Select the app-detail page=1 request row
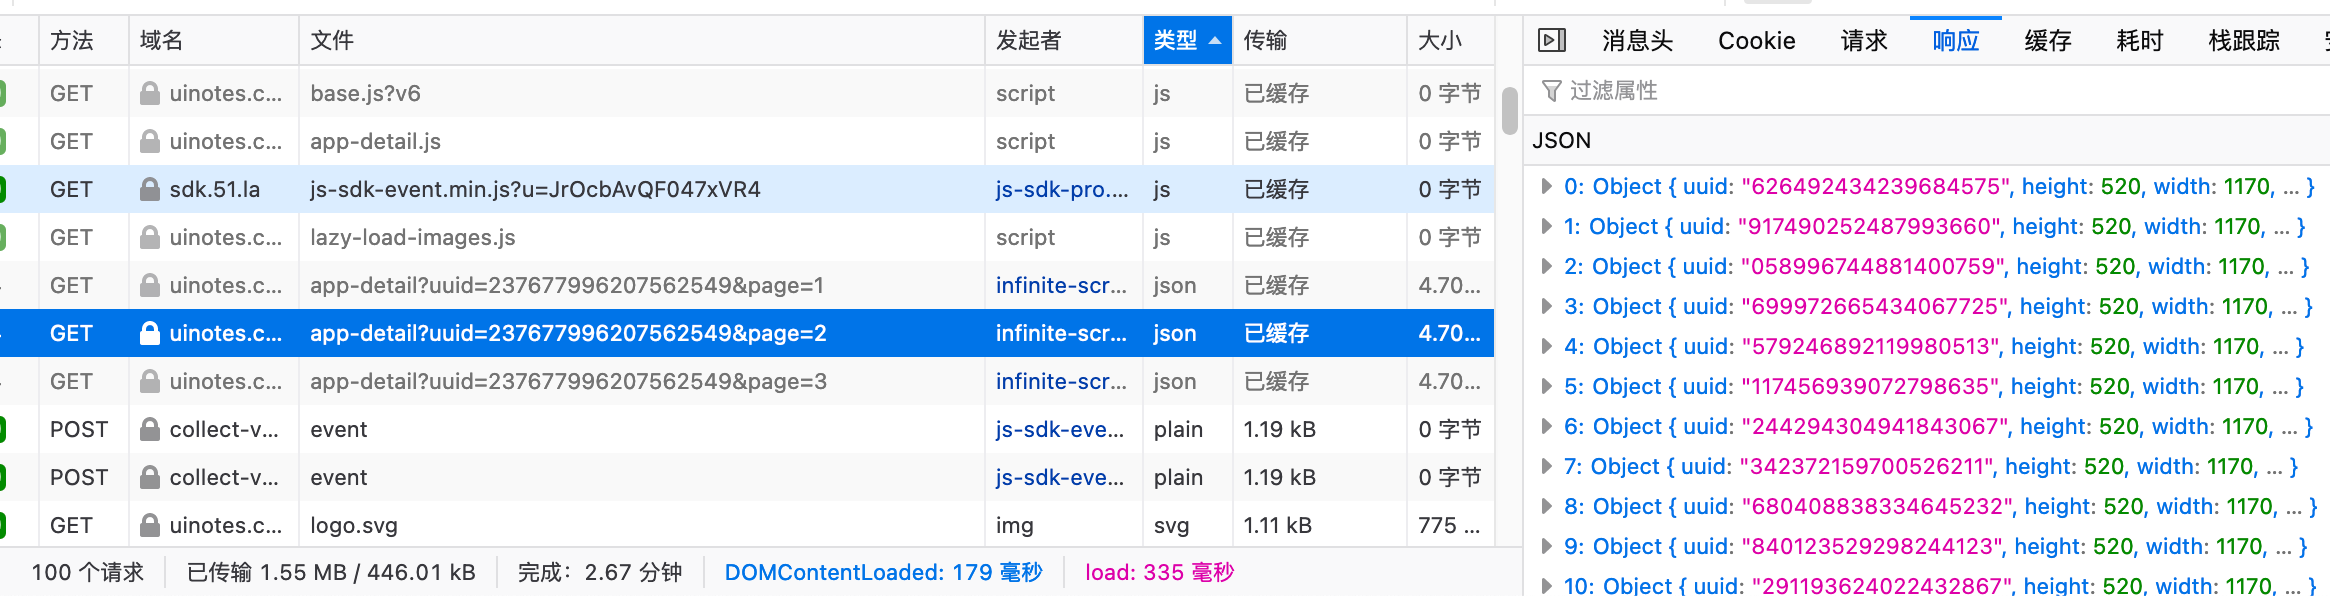Viewport: 2330px width, 596px height. [566, 285]
